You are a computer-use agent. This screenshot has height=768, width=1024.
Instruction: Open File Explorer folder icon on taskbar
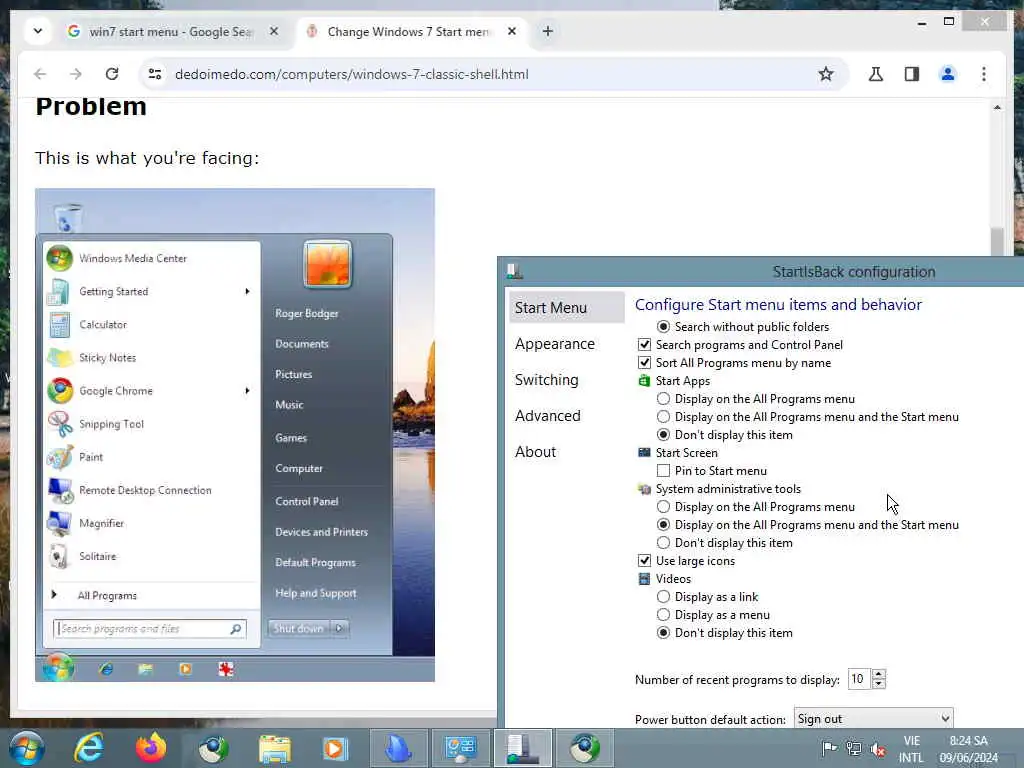(x=274, y=748)
